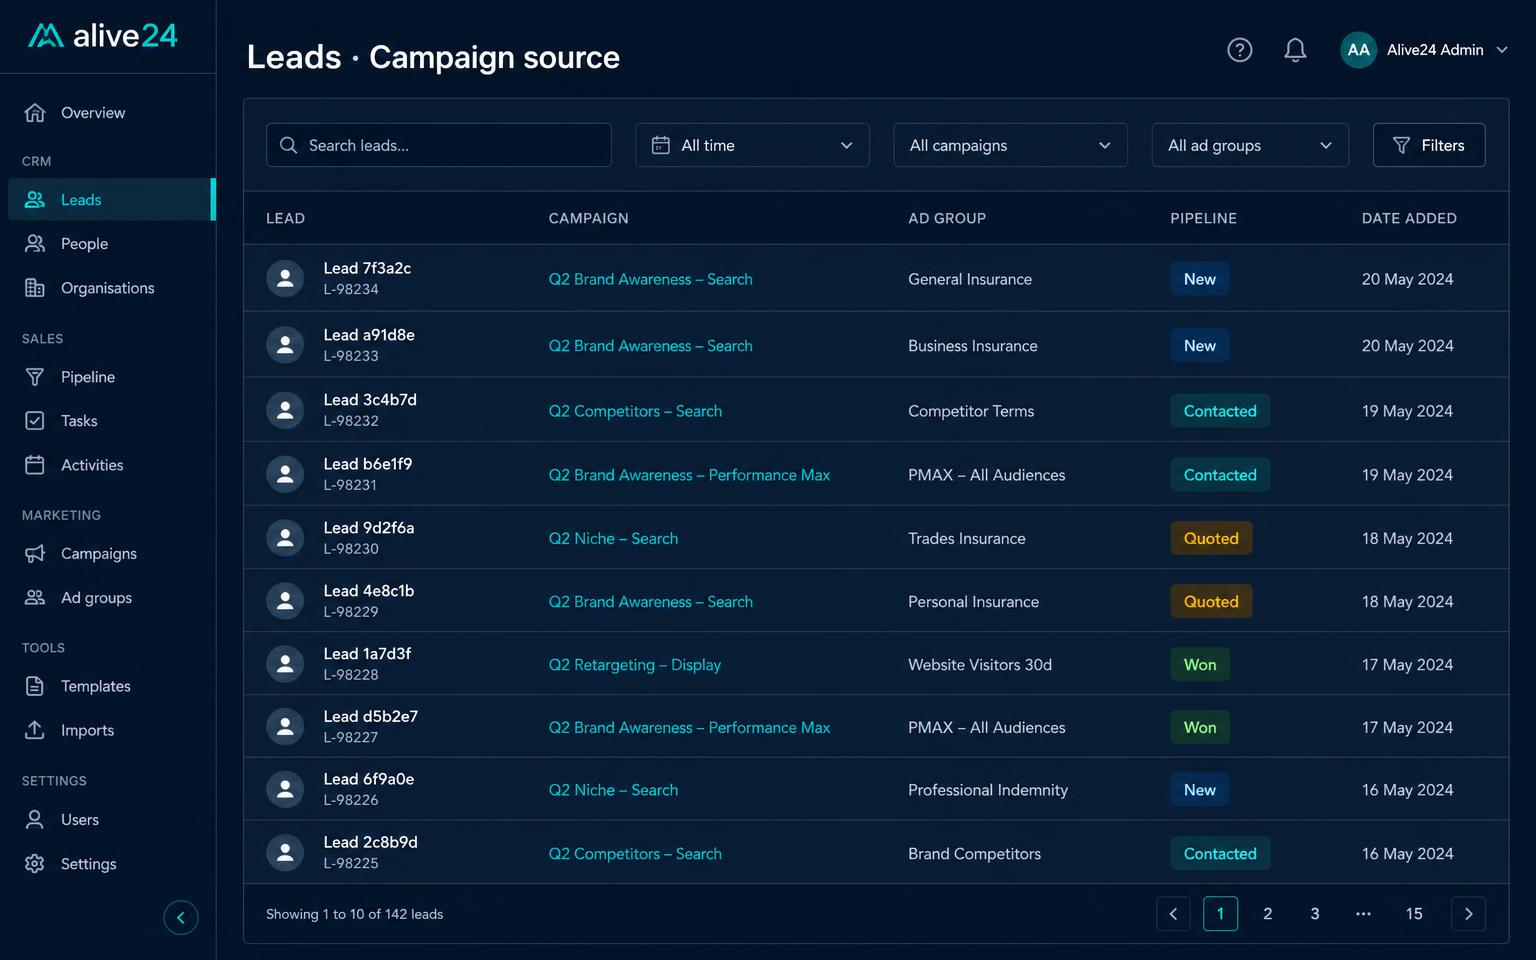Open Templates in the sidebar
1536x960 pixels.
tap(108, 686)
